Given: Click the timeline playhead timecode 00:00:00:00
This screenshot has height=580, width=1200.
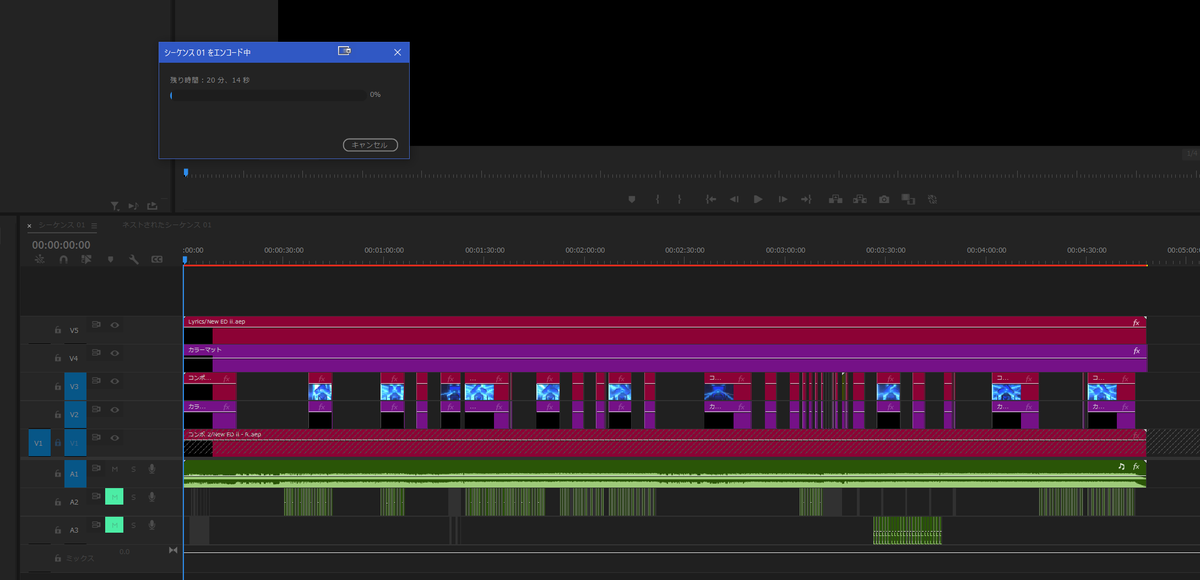Looking at the screenshot, I should click(x=61, y=244).
